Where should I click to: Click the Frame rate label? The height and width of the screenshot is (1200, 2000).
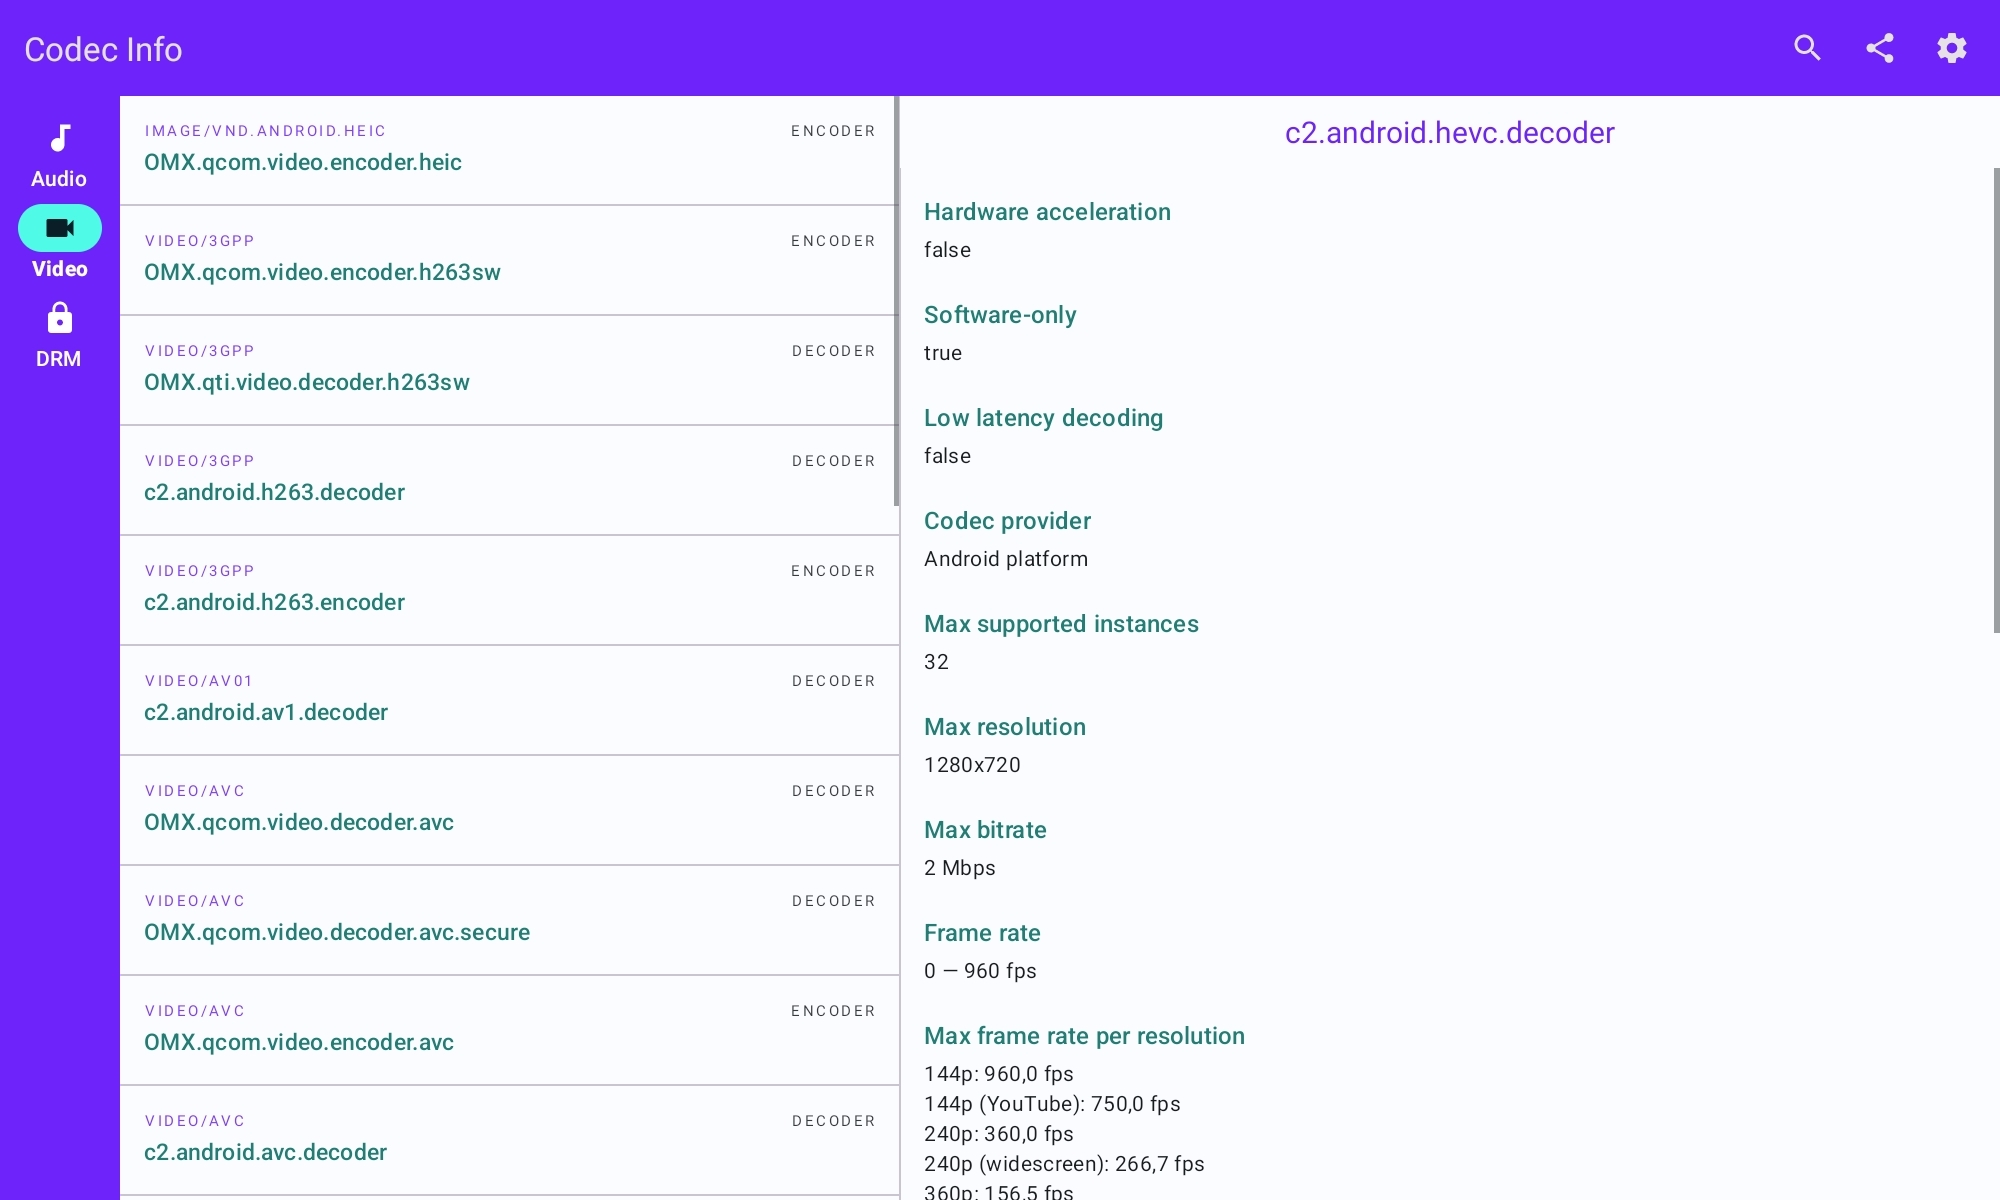982,933
